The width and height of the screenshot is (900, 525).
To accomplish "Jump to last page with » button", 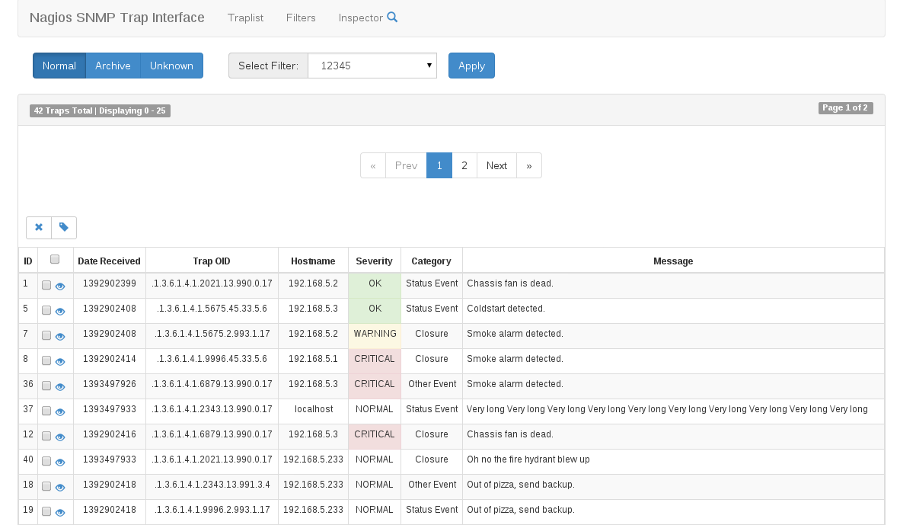I will tap(529, 165).
